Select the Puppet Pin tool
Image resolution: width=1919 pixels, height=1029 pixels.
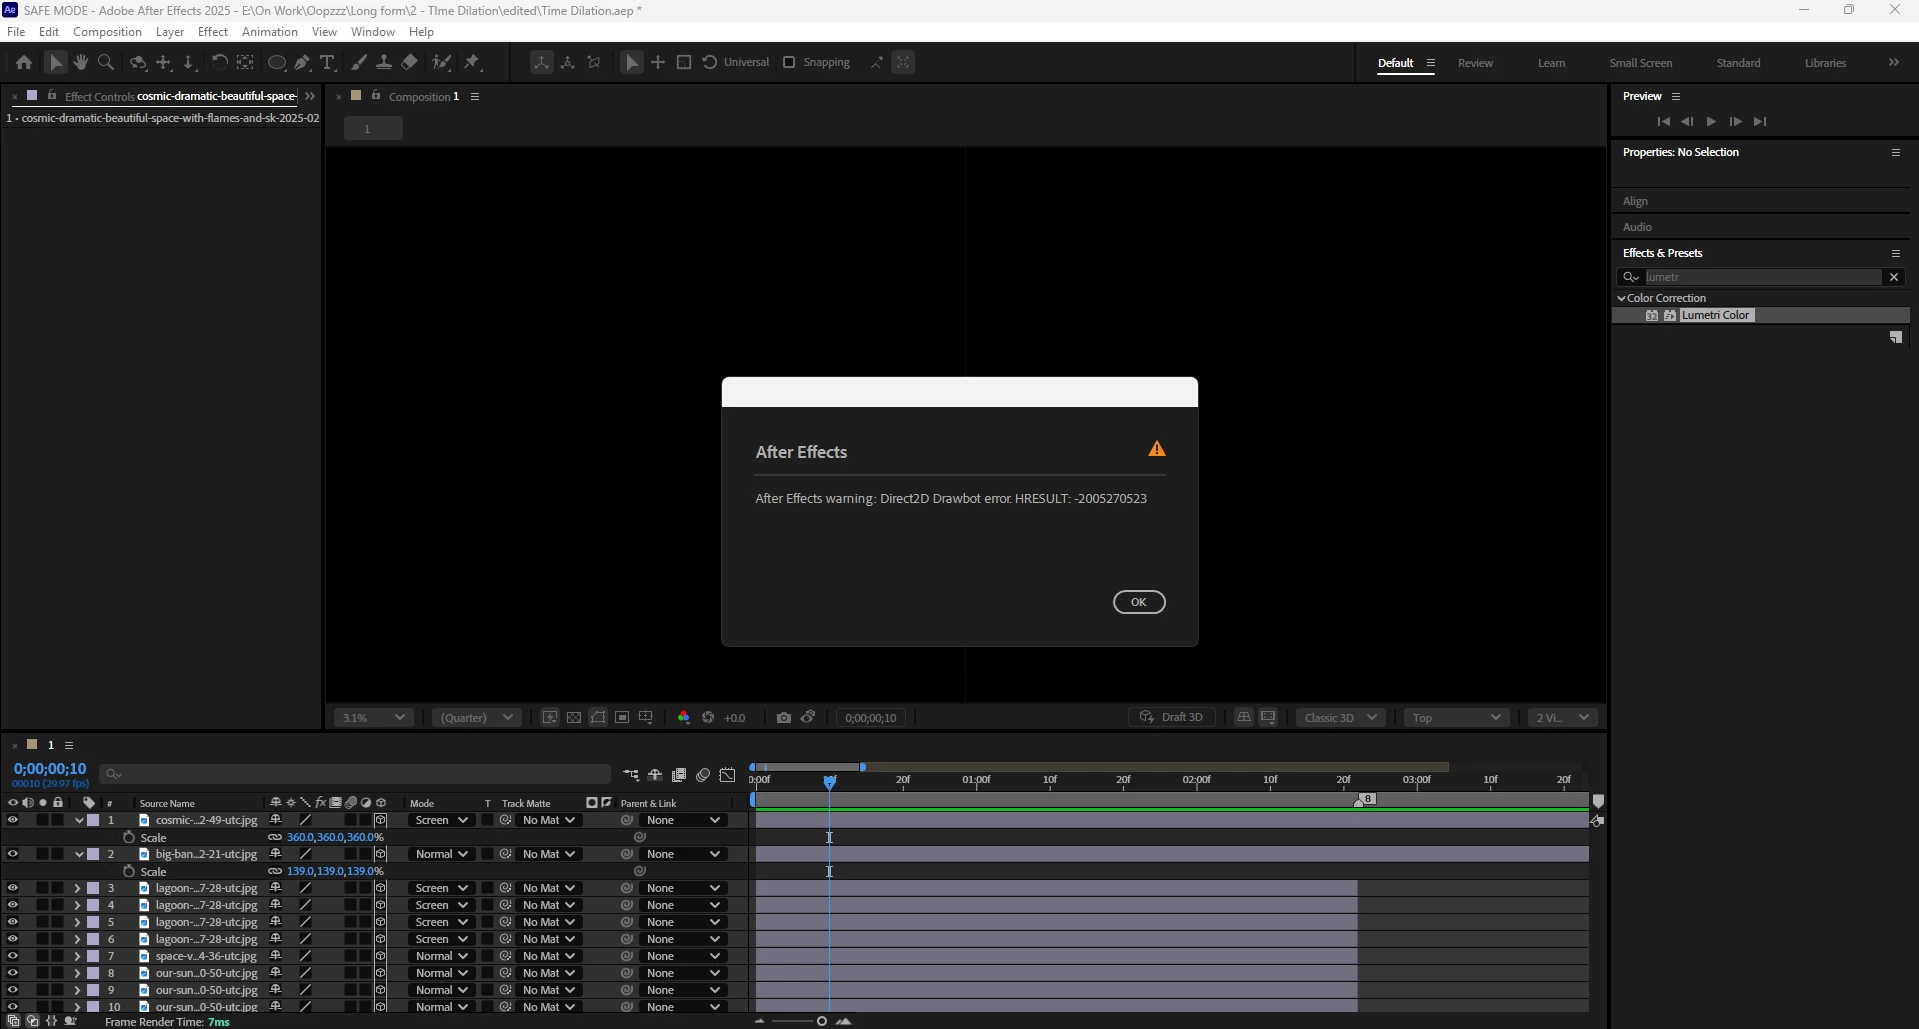[x=472, y=62]
